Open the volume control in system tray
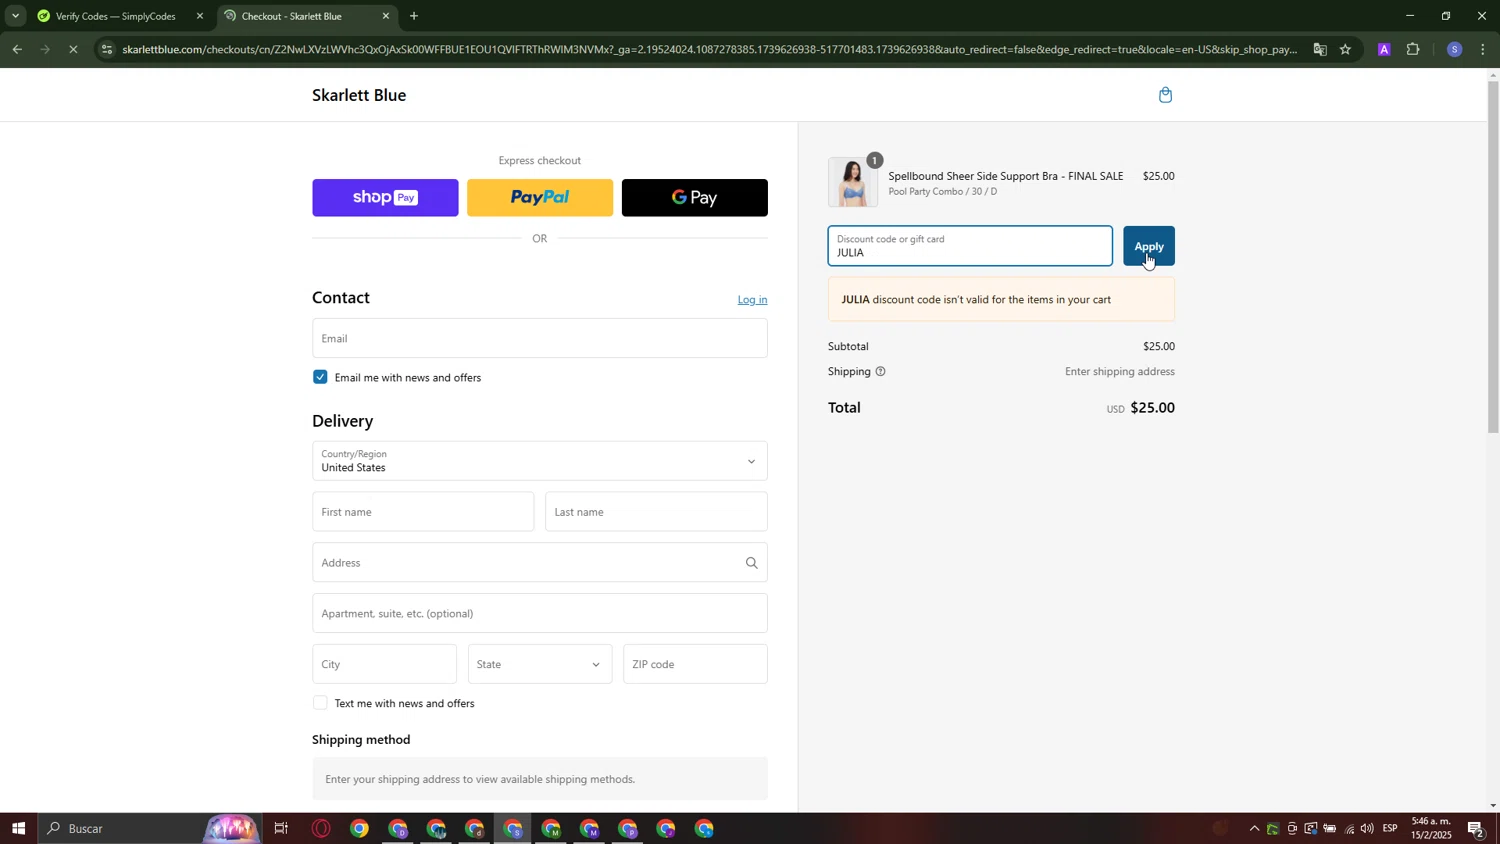Screen dimensions: 1500x844 click(x=1367, y=829)
